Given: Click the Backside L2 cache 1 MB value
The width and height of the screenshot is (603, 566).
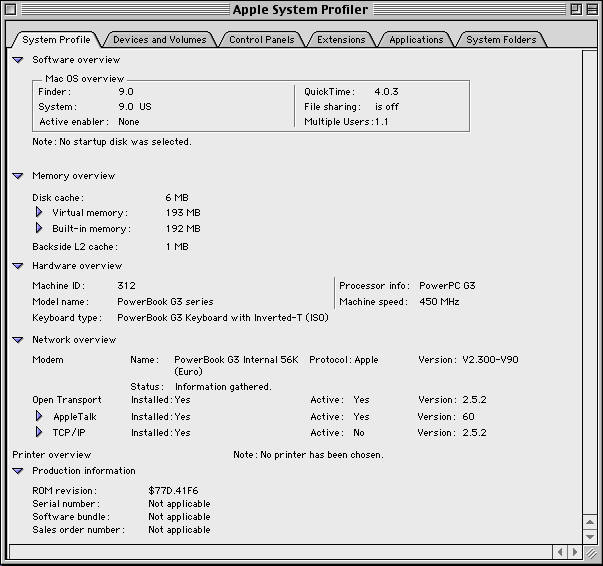Looking at the screenshot, I should point(177,246).
